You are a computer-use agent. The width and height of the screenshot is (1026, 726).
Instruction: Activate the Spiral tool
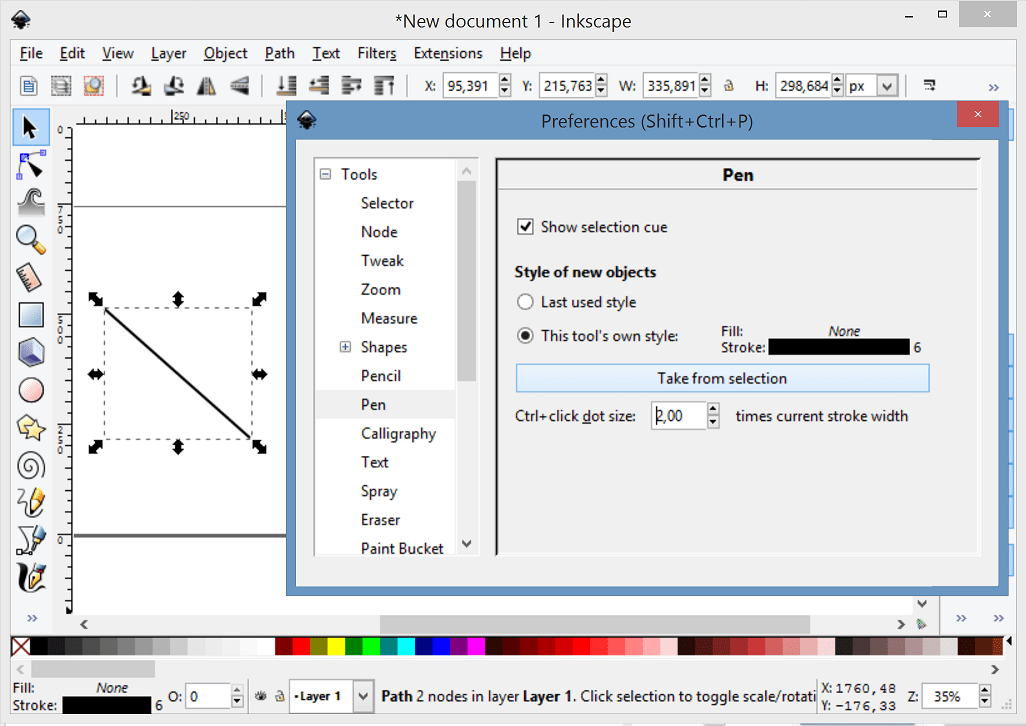point(30,465)
